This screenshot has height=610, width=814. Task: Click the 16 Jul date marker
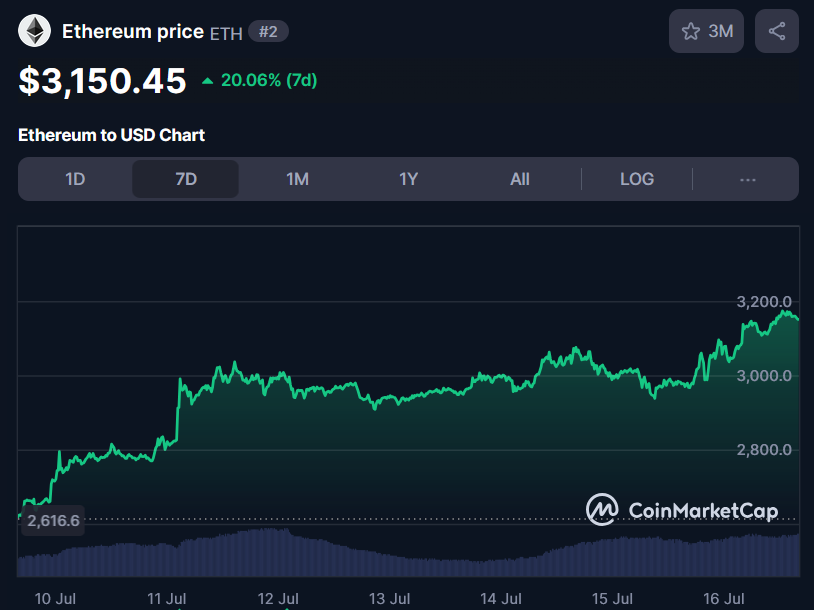[724, 599]
